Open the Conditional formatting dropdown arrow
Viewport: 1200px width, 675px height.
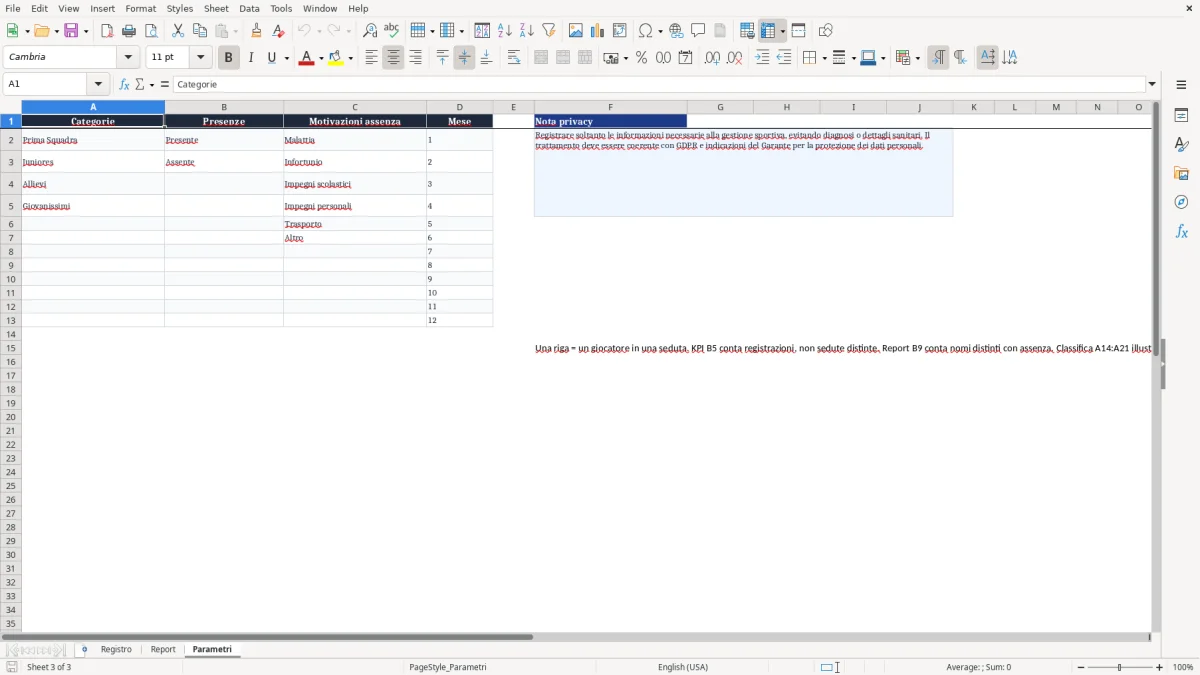917,58
